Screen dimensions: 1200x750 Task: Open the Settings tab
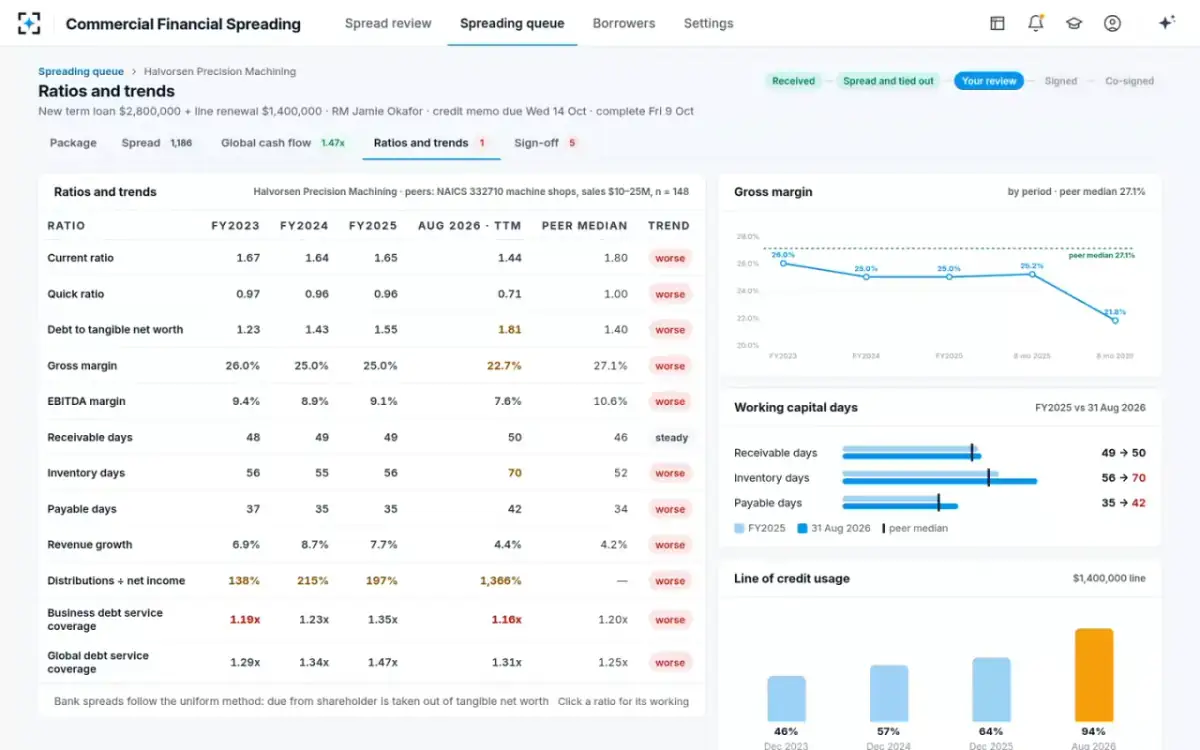coord(708,23)
